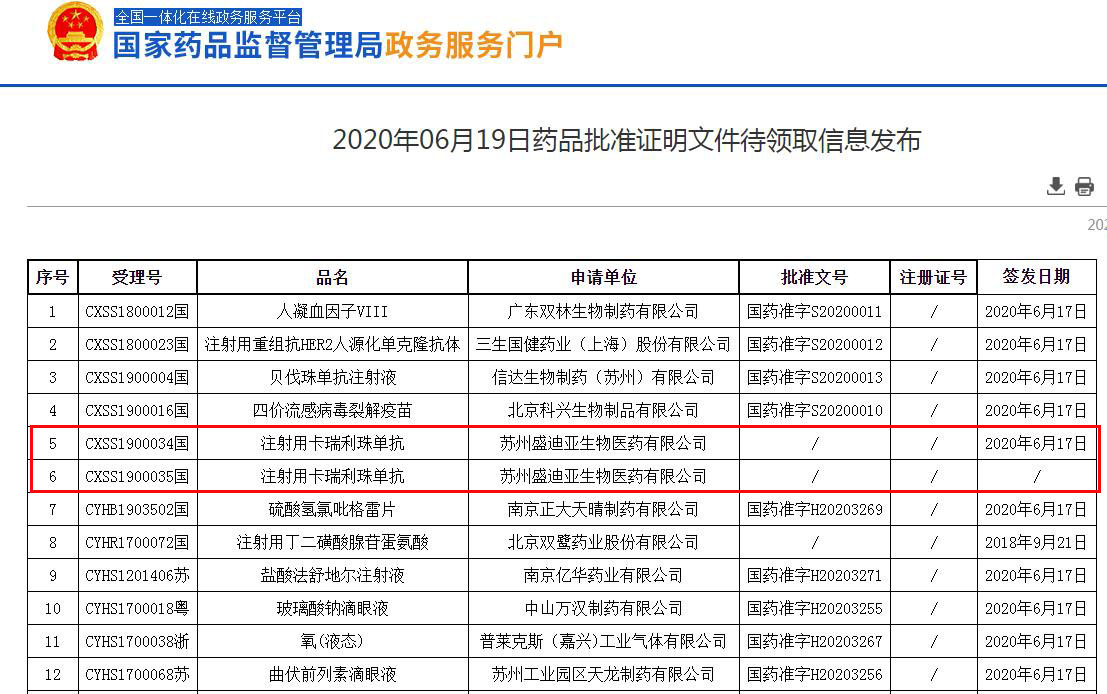Select cell 国药准字H20203255
1107x694 pixels.
[815, 609]
